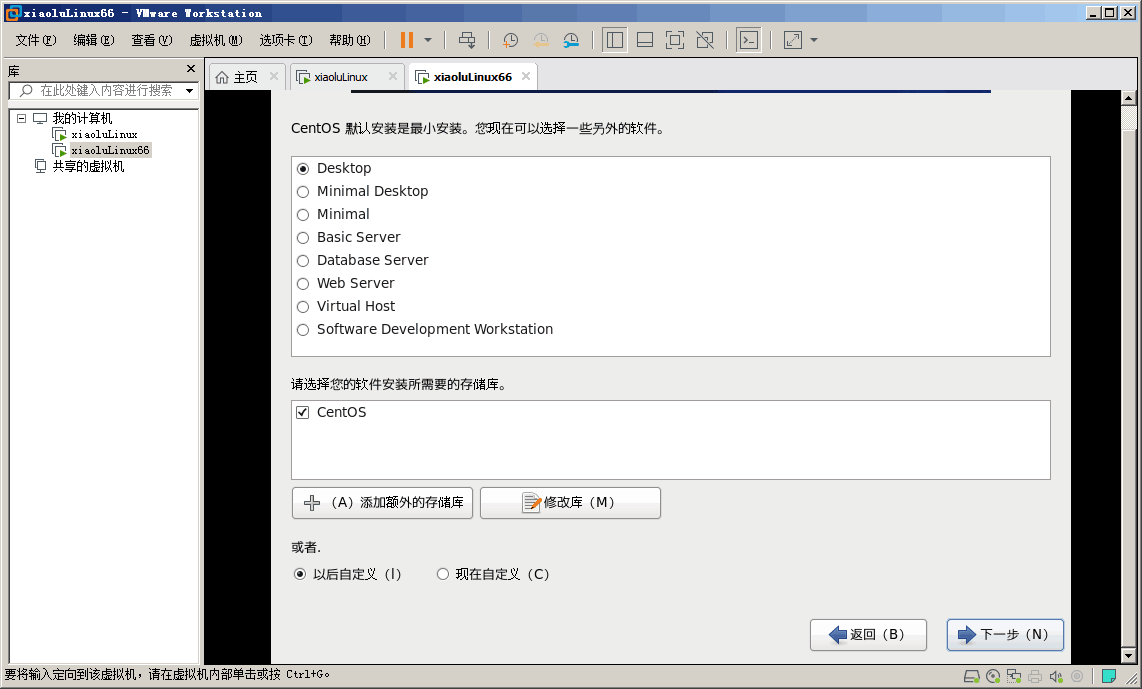Screen dimensions: 1142x689
Task: Open the 虚拟机 menu
Action: [x=216, y=40]
